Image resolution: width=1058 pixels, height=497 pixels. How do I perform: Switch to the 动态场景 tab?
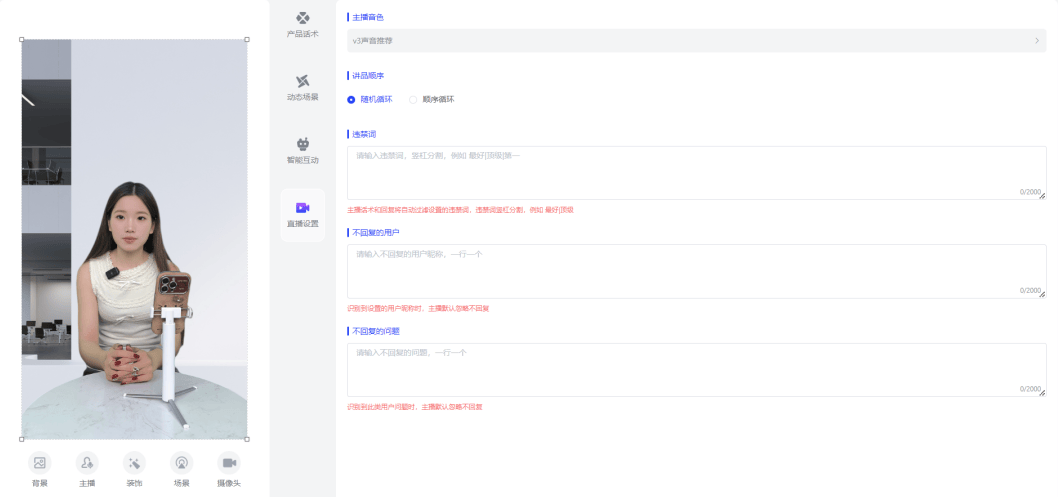(303, 88)
